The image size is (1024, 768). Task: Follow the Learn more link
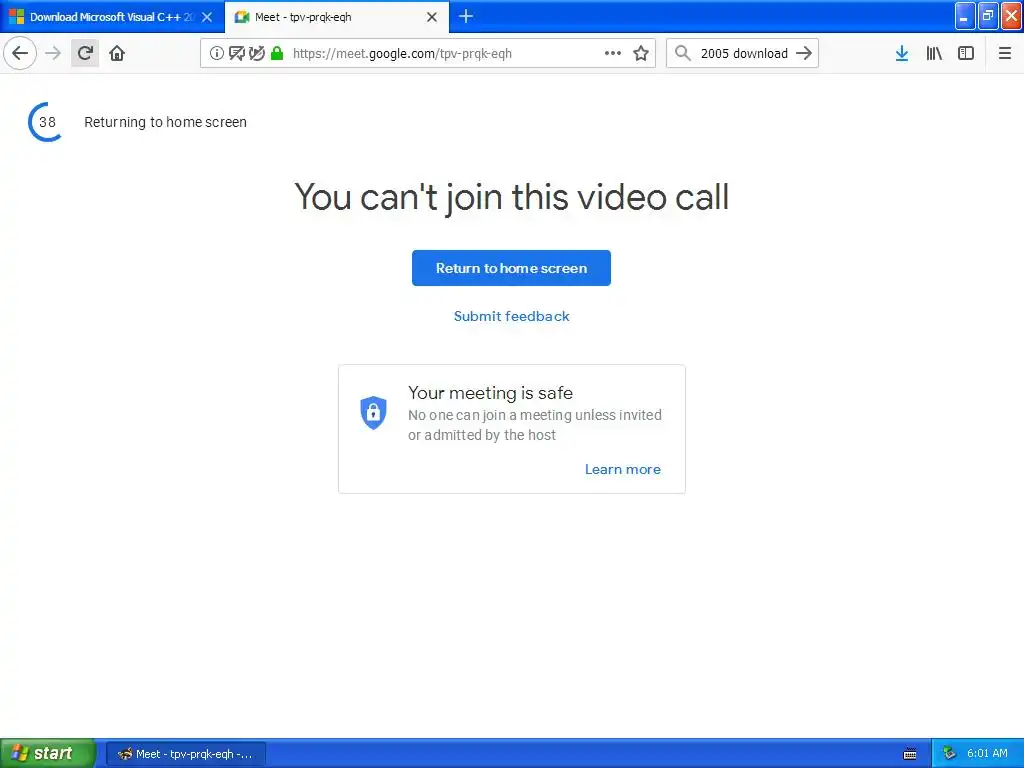[x=622, y=469]
